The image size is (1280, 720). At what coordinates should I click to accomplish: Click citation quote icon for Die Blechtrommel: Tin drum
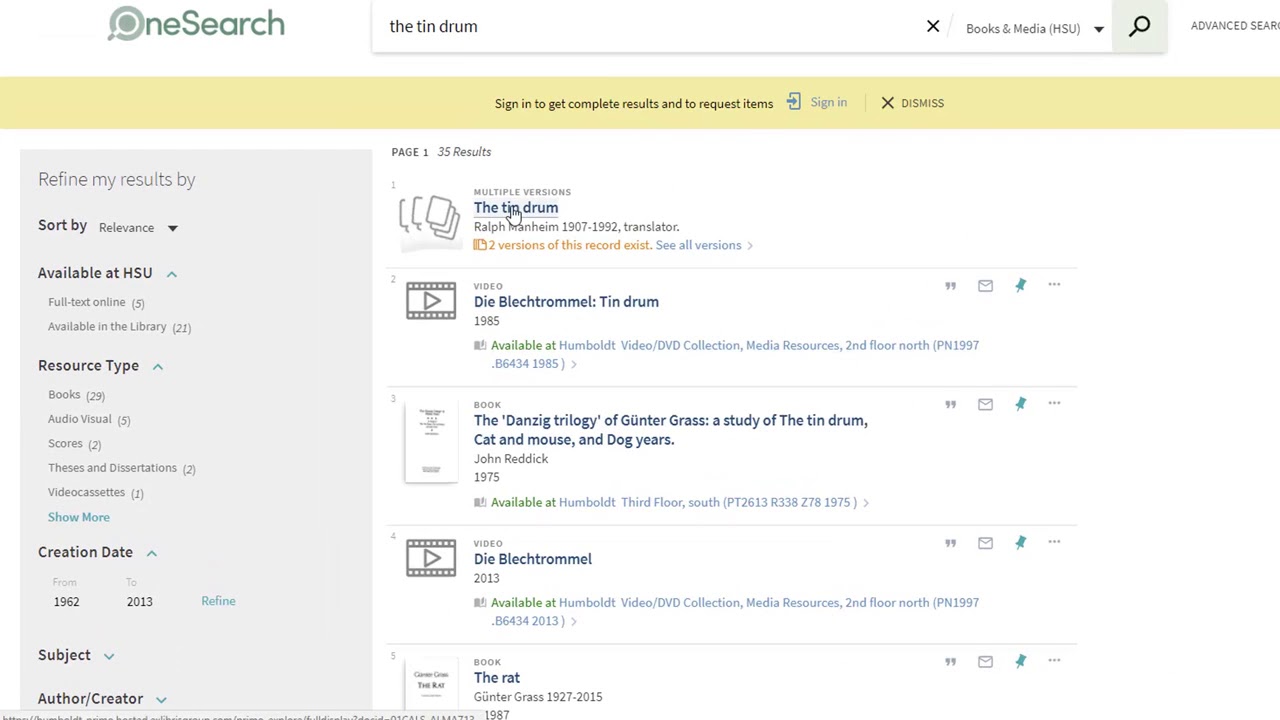point(951,286)
